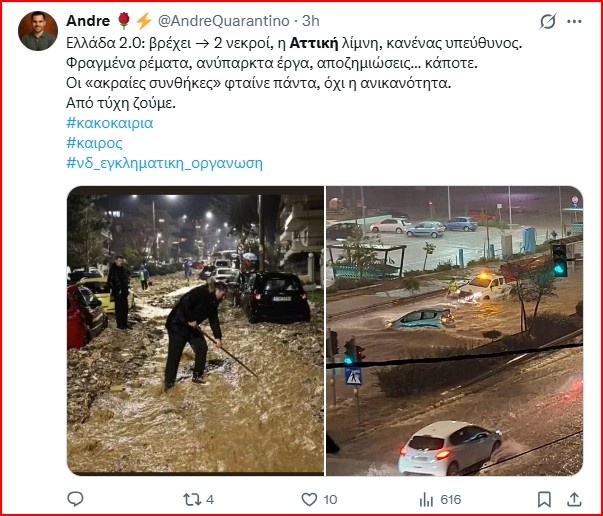Viewport: 603px width, 516px height.
Task: Click the Grok slashed-circle icon
Action: (x=548, y=22)
